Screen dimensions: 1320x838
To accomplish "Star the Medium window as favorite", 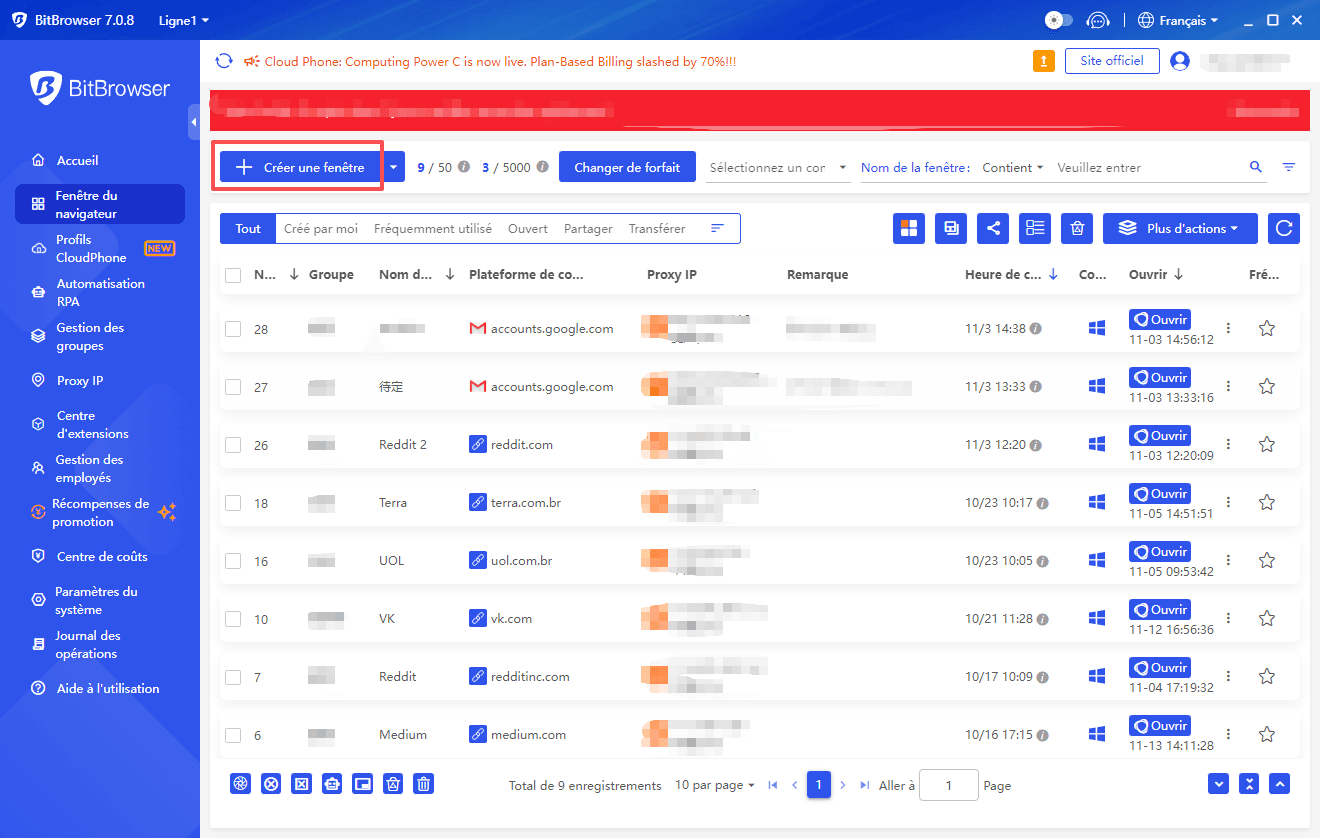I will point(1267,734).
